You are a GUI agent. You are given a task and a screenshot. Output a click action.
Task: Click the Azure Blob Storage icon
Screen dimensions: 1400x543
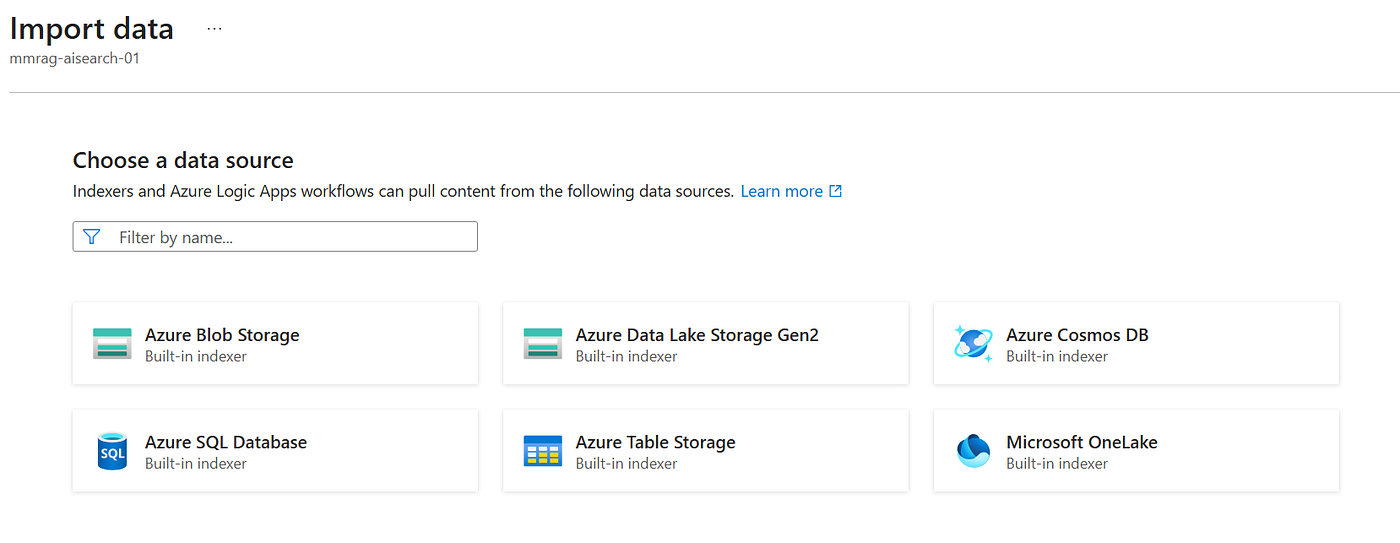[112, 344]
